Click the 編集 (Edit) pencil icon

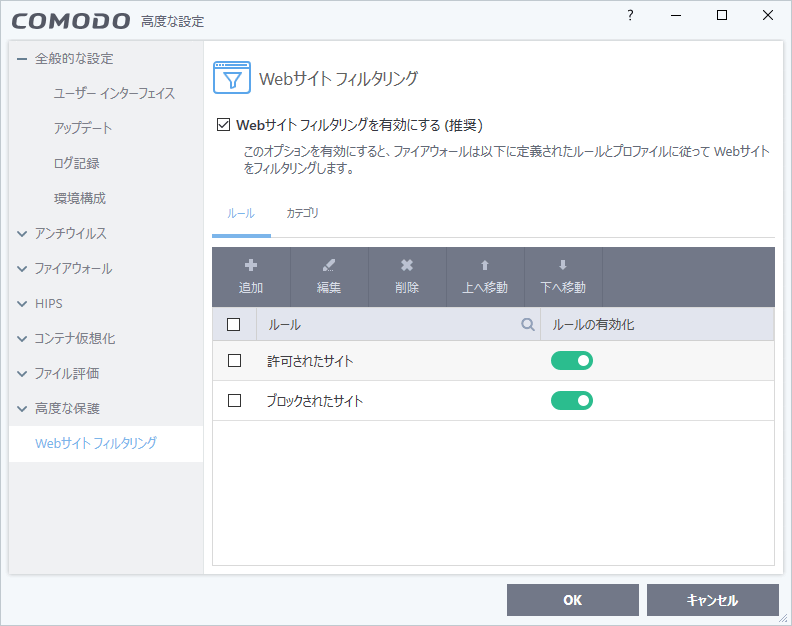click(x=329, y=266)
